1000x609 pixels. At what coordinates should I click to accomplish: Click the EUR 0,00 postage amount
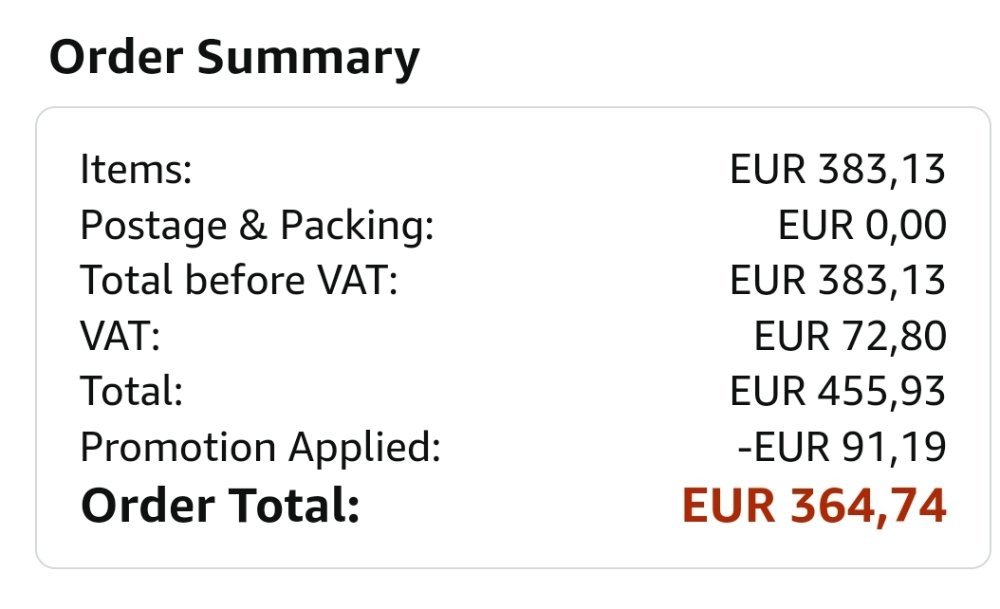click(x=862, y=226)
